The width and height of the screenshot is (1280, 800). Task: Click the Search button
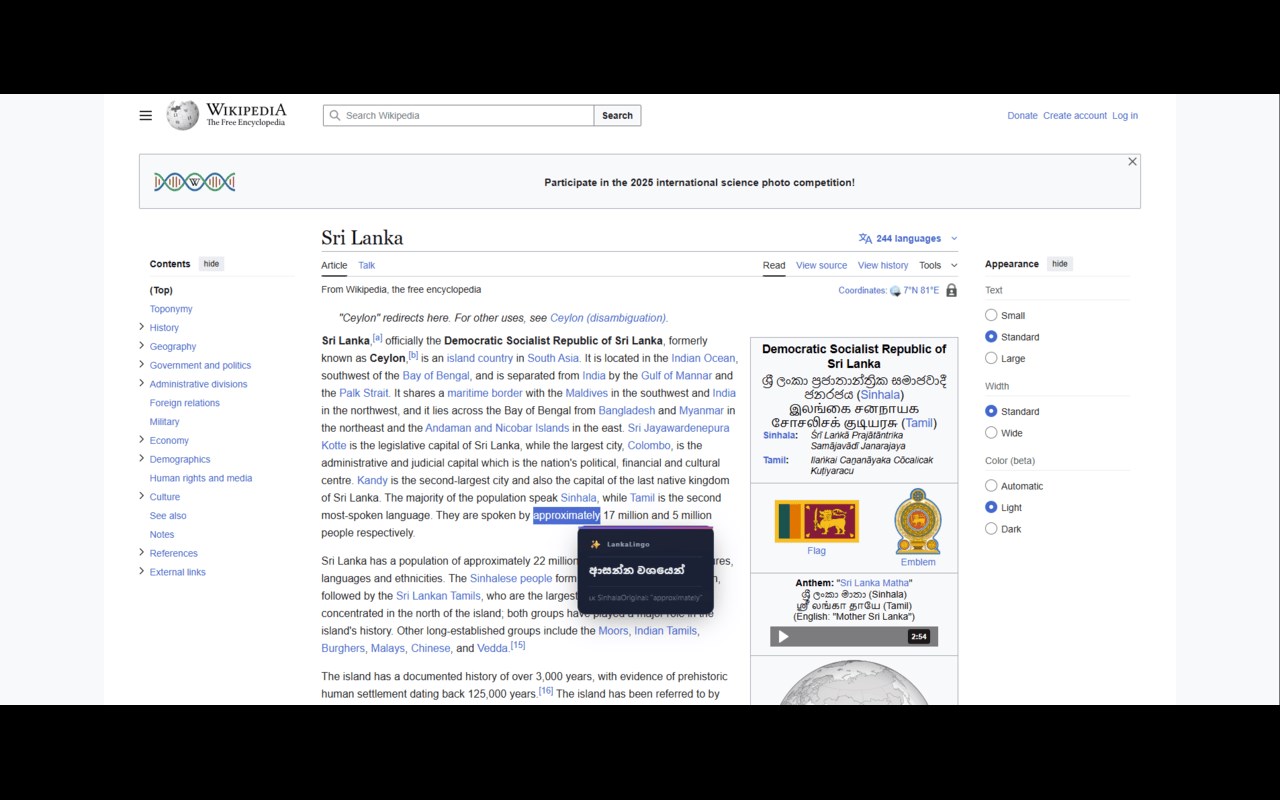pyautogui.click(x=617, y=116)
